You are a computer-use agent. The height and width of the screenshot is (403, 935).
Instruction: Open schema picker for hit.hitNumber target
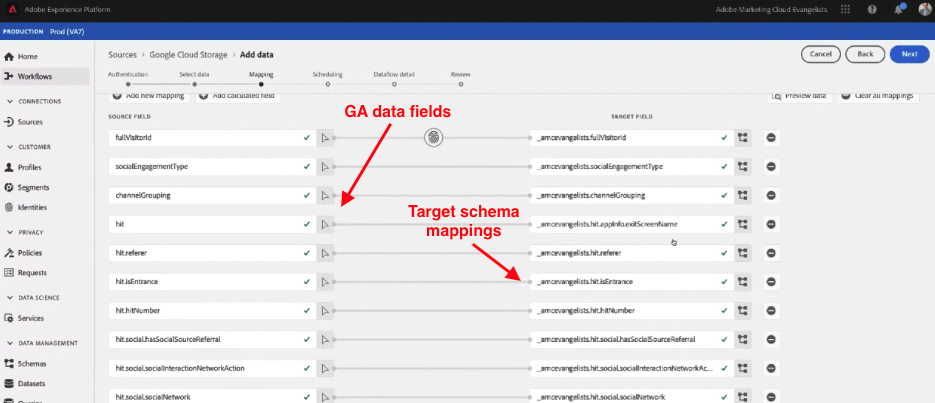coord(742,311)
